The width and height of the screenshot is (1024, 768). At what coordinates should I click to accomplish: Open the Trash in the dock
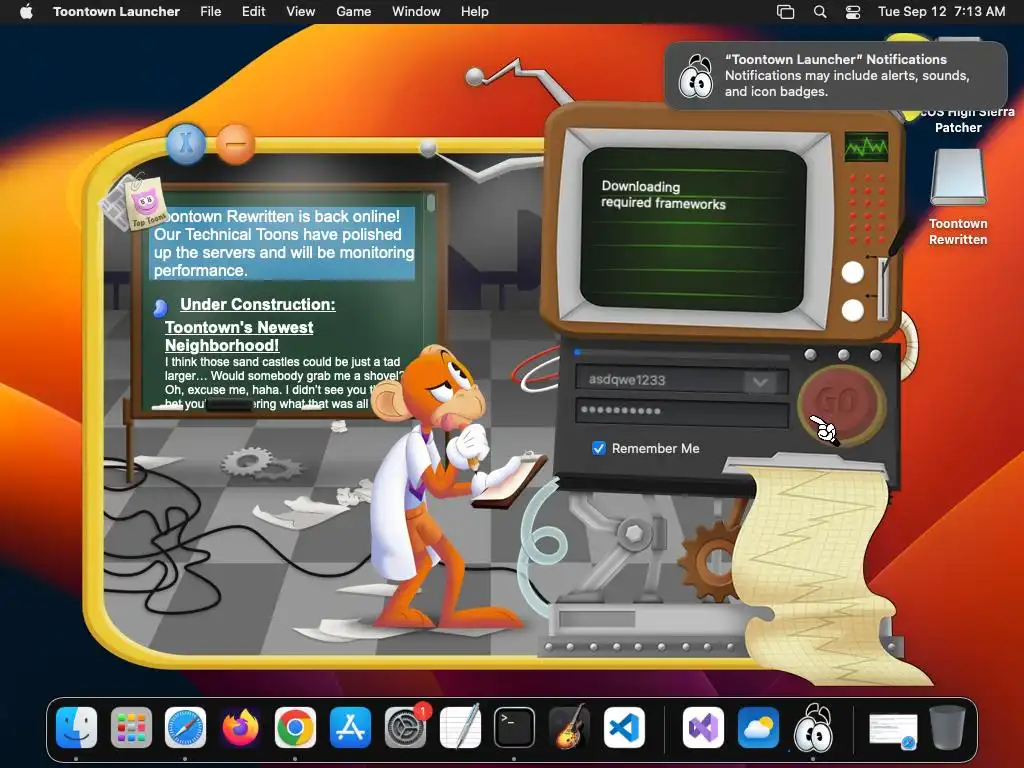pos(948,727)
